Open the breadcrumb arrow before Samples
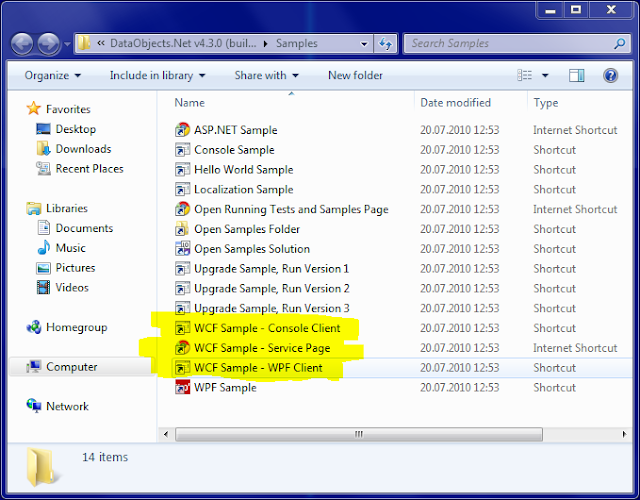The width and height of the screenshot is (640, 500). 266,44
